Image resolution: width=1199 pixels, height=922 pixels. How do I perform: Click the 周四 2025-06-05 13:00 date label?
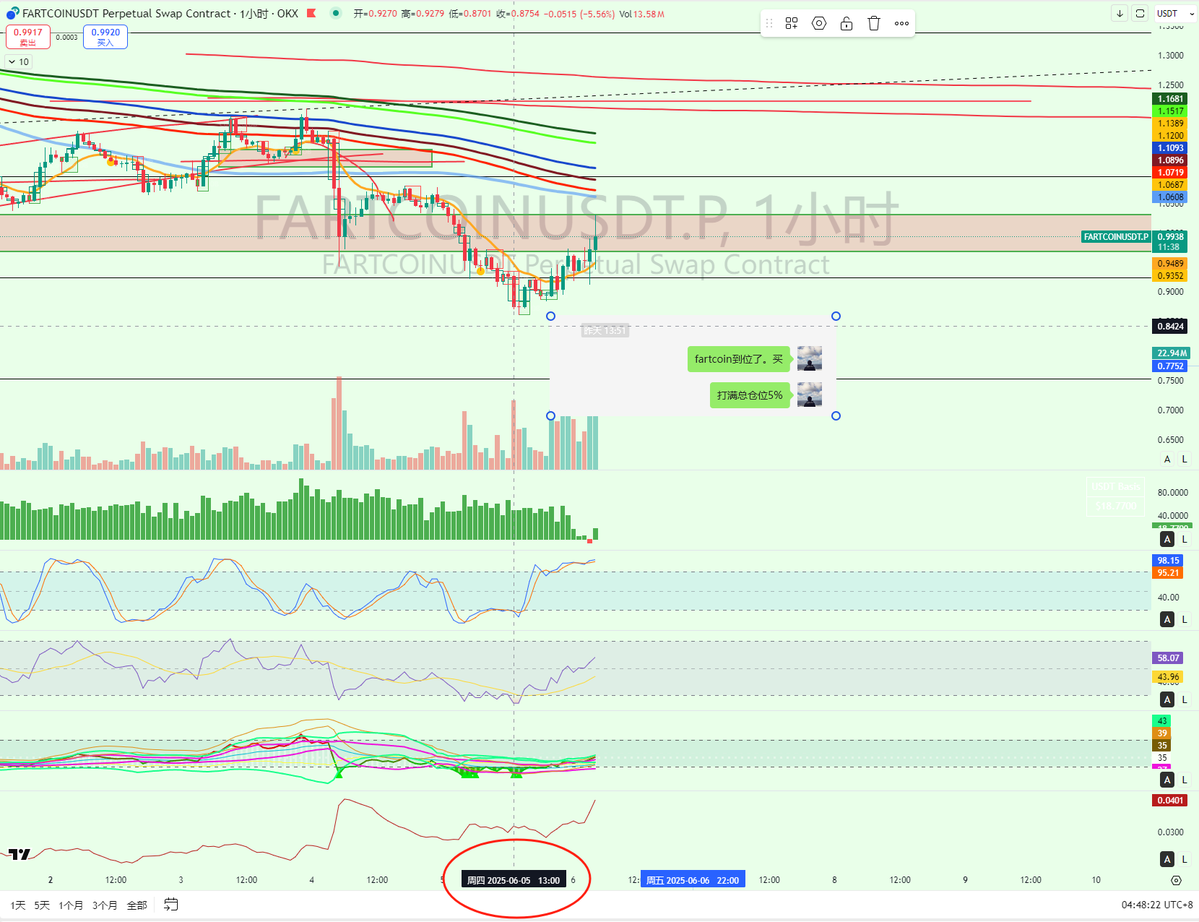coord(513,880)
